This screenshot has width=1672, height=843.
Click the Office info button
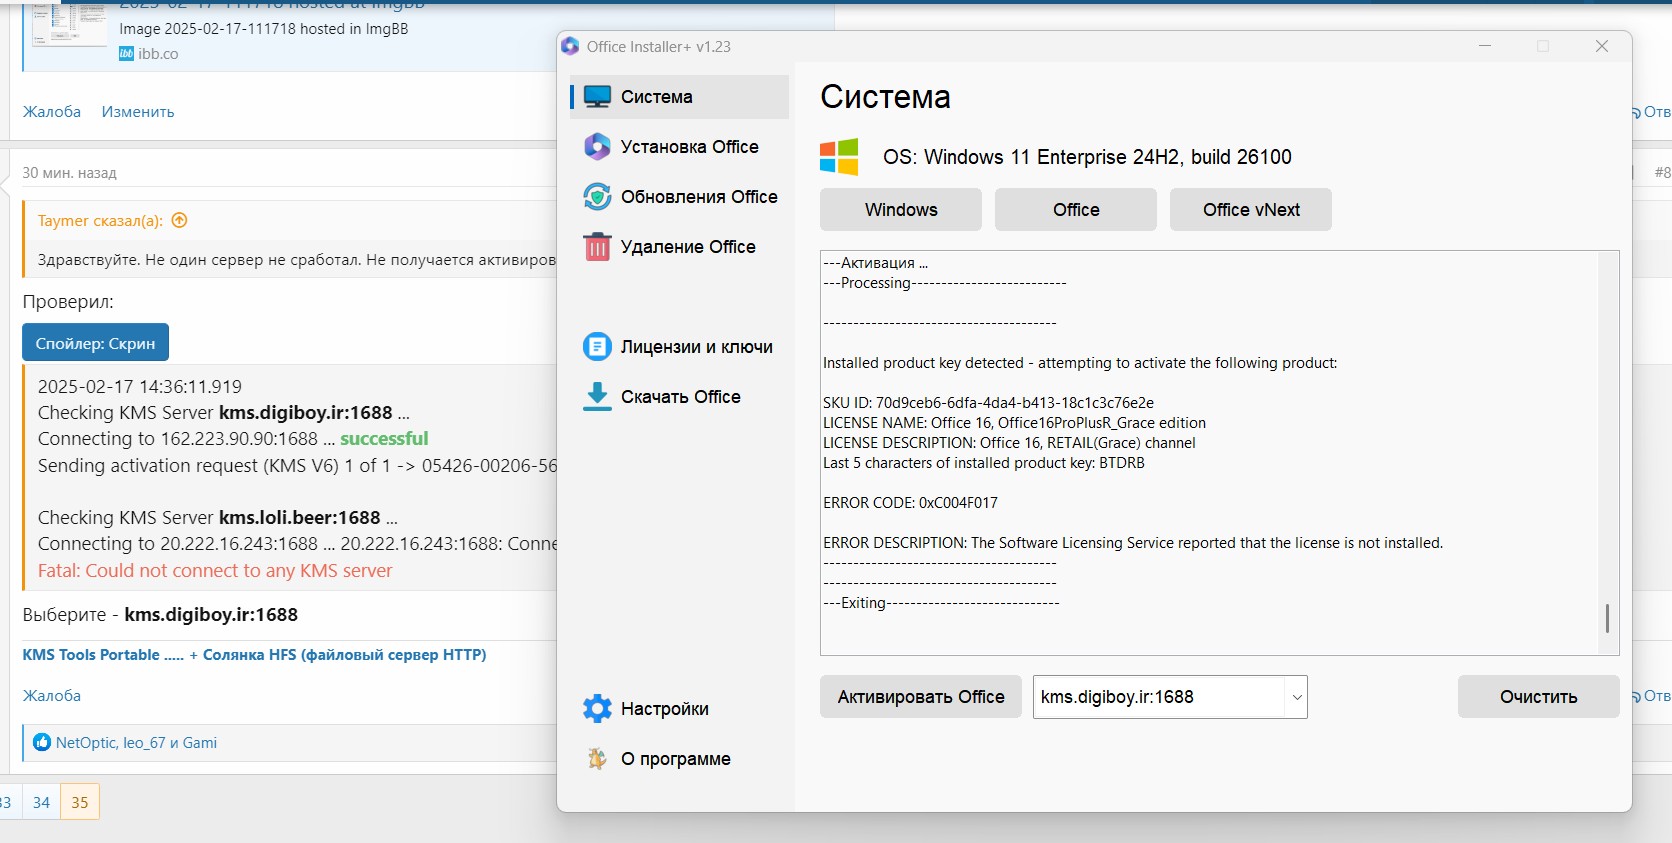tap(1076, 210)
